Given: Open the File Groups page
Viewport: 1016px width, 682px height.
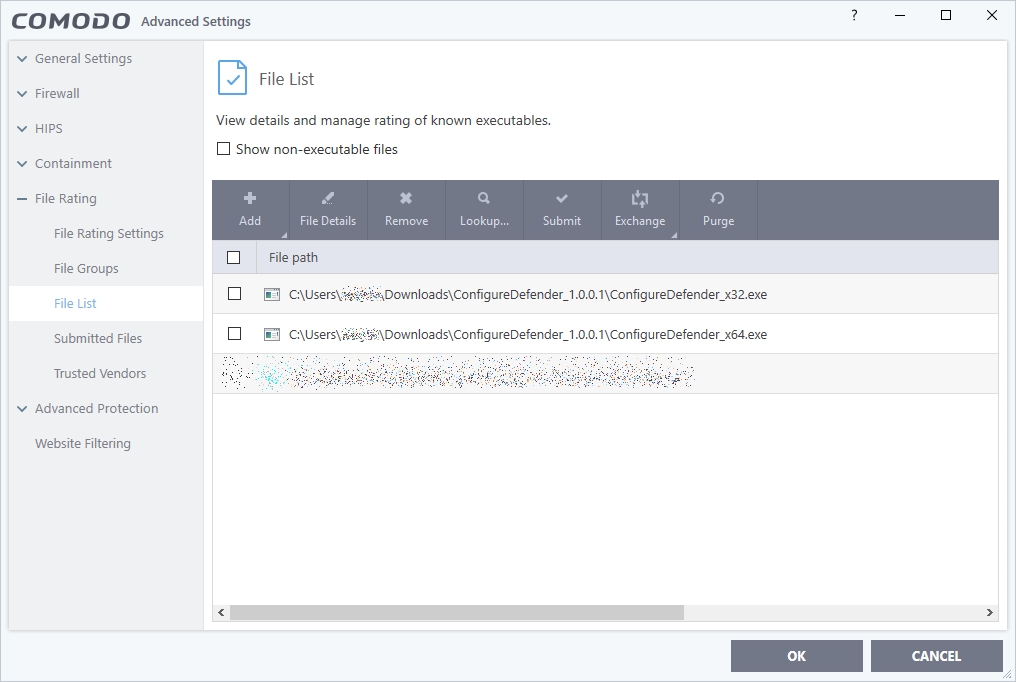Looking at the screenshot, I should (x=86, y=268).
